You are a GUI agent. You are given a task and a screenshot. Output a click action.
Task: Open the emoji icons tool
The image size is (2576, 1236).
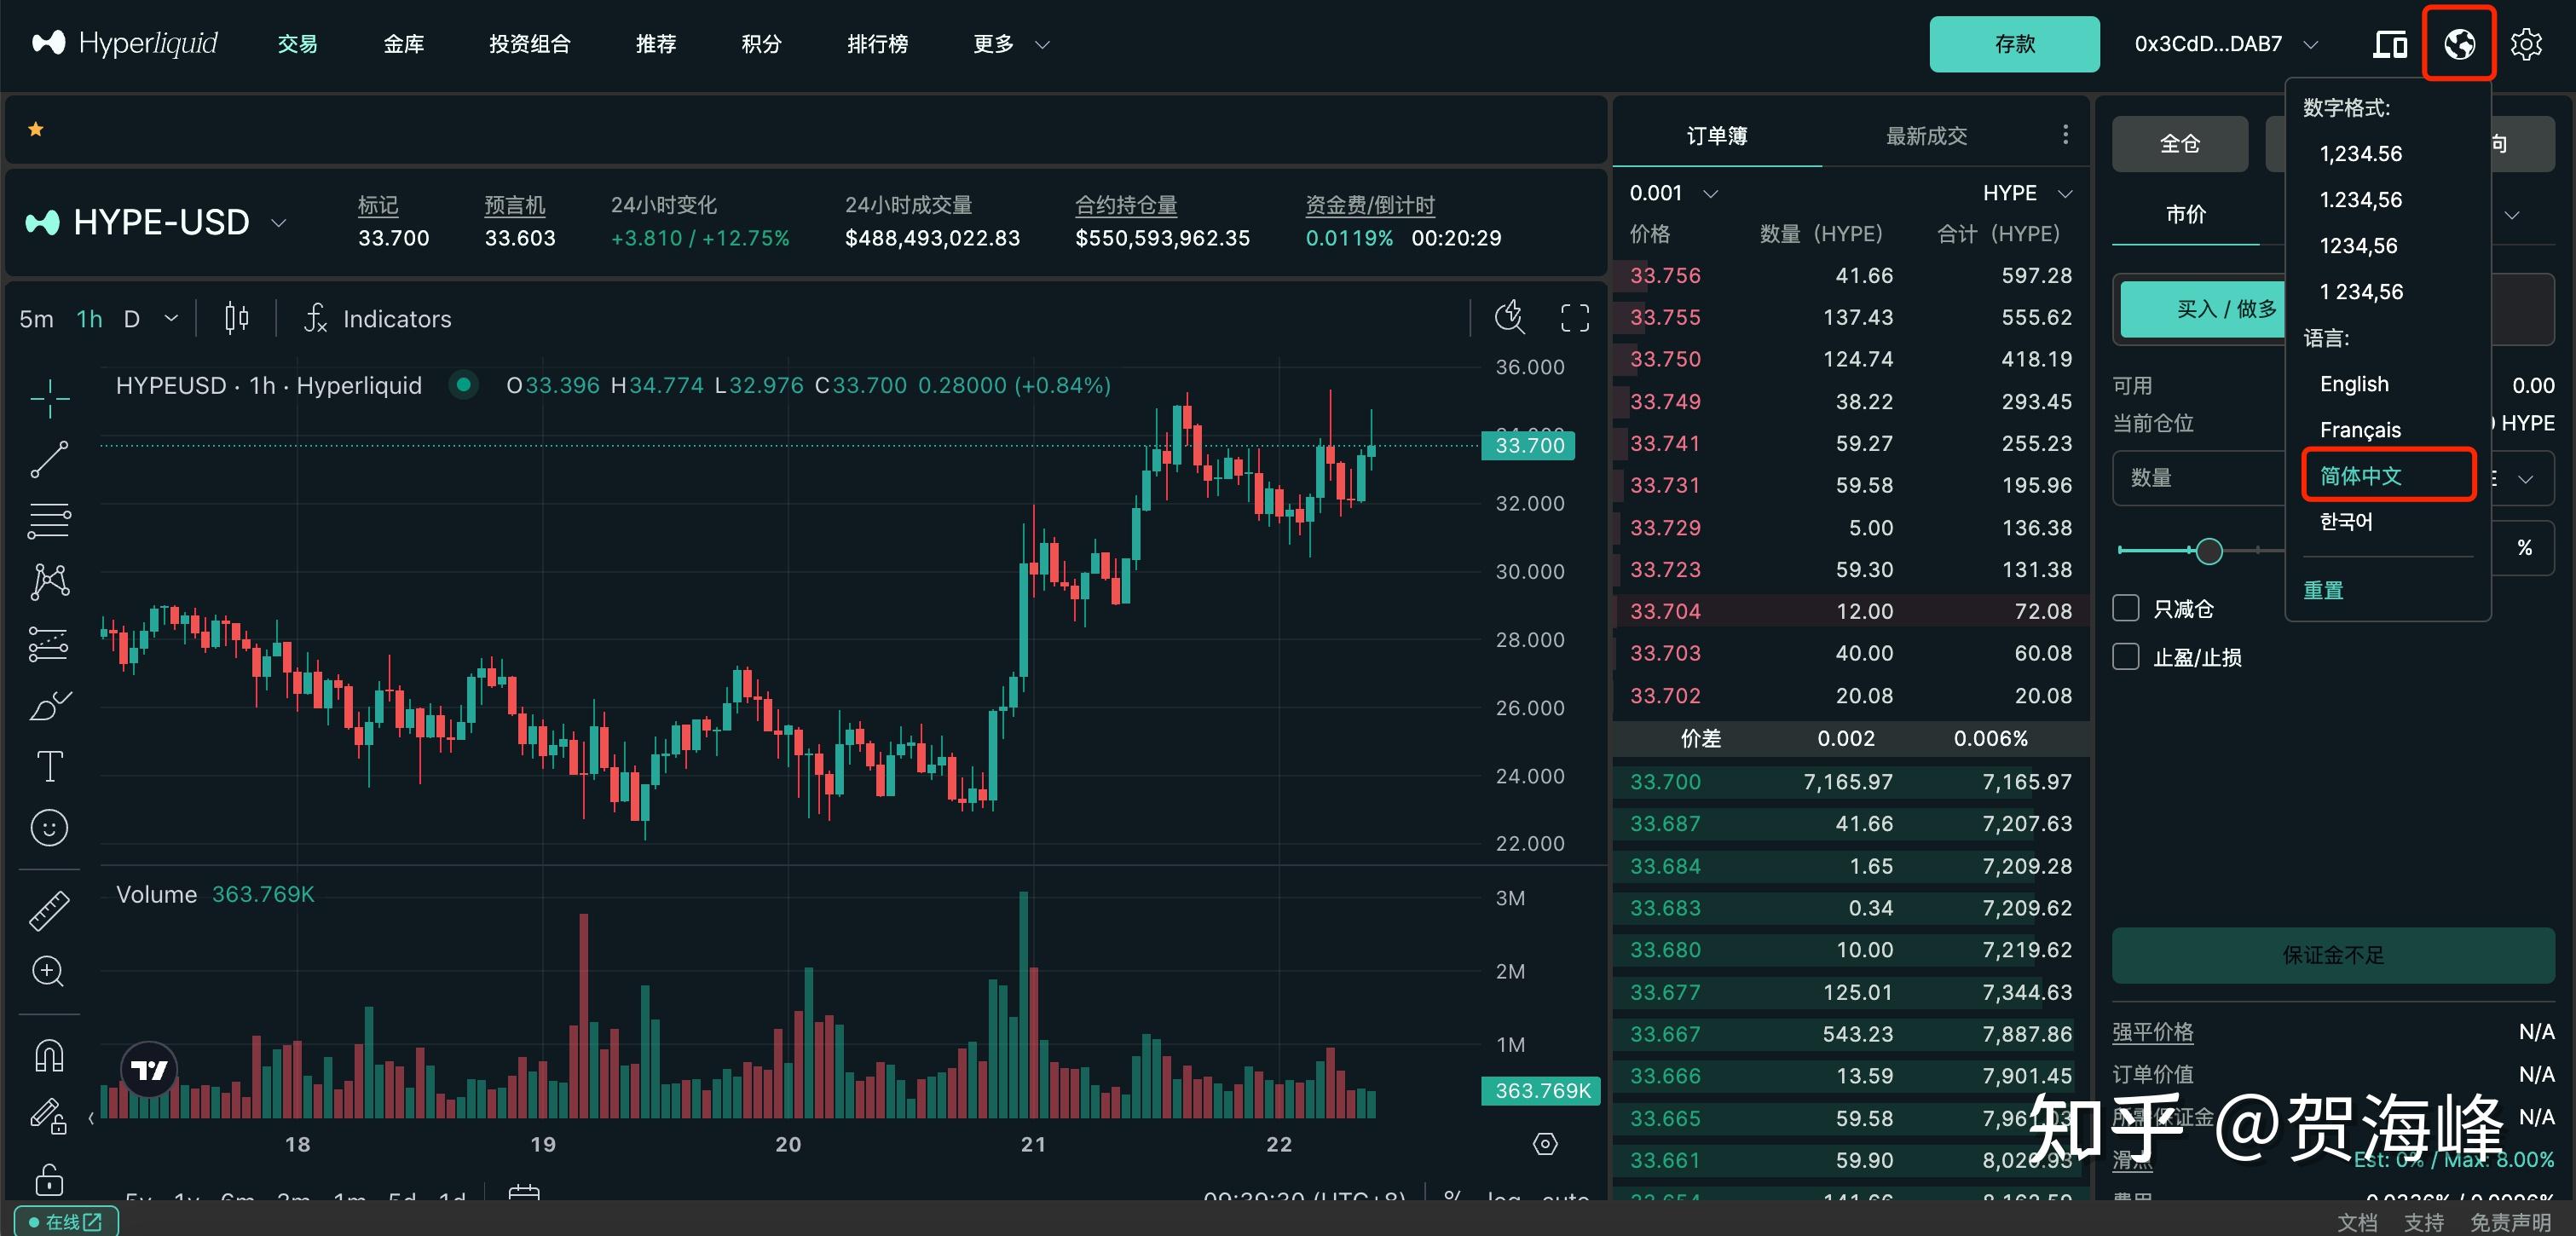pos(49,827)
